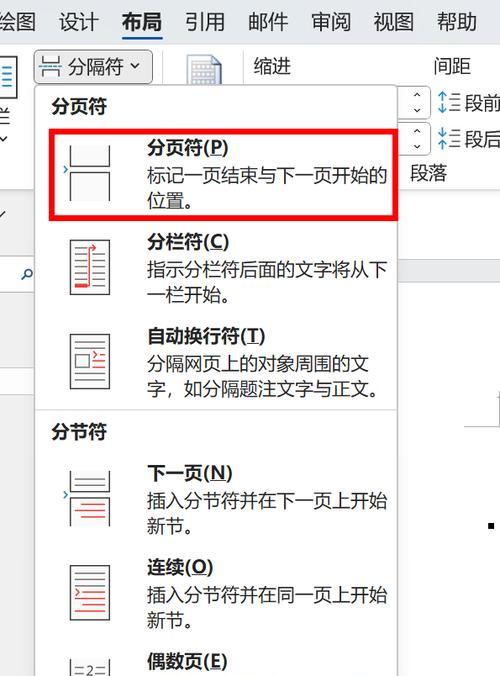
Task: Go to the 邮件 tab
Action: point(268,22)
